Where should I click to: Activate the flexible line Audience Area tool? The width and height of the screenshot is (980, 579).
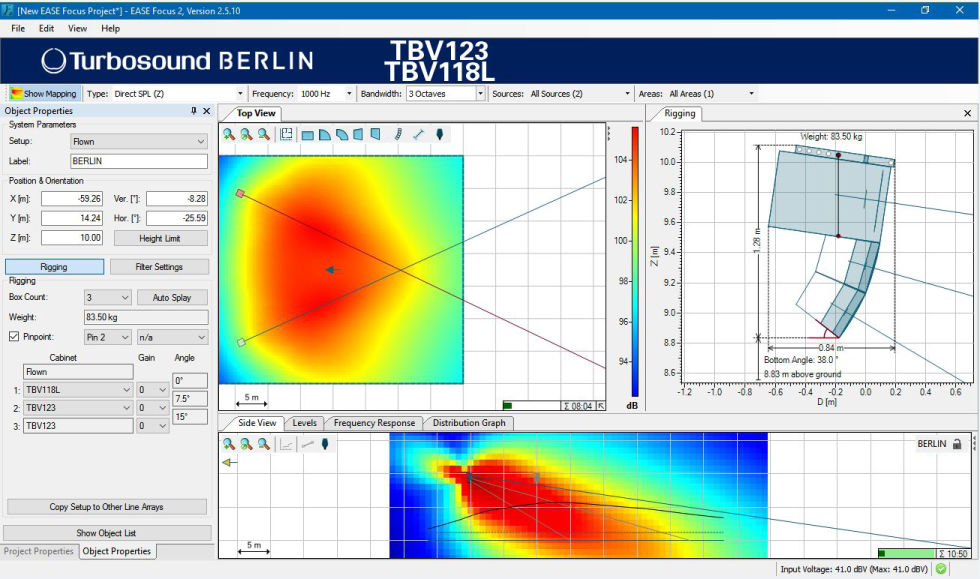pyautogui.click(x=396, y=134)
